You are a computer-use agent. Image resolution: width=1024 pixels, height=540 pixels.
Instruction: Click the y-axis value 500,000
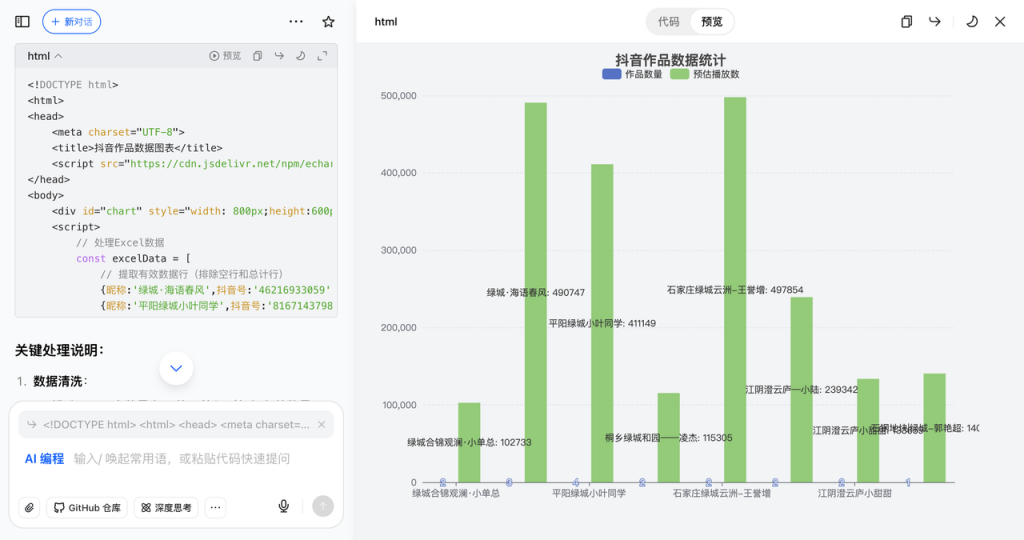[398, 96]
